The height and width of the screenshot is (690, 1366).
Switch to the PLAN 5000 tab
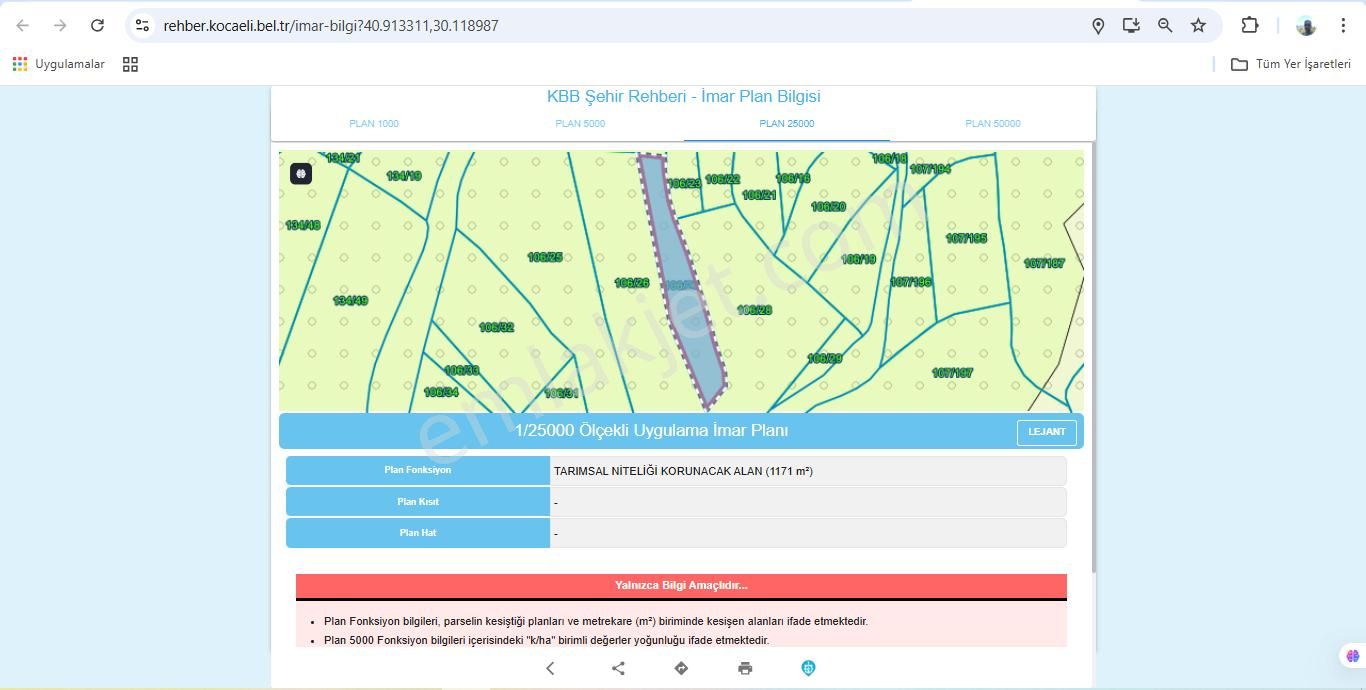580,124
